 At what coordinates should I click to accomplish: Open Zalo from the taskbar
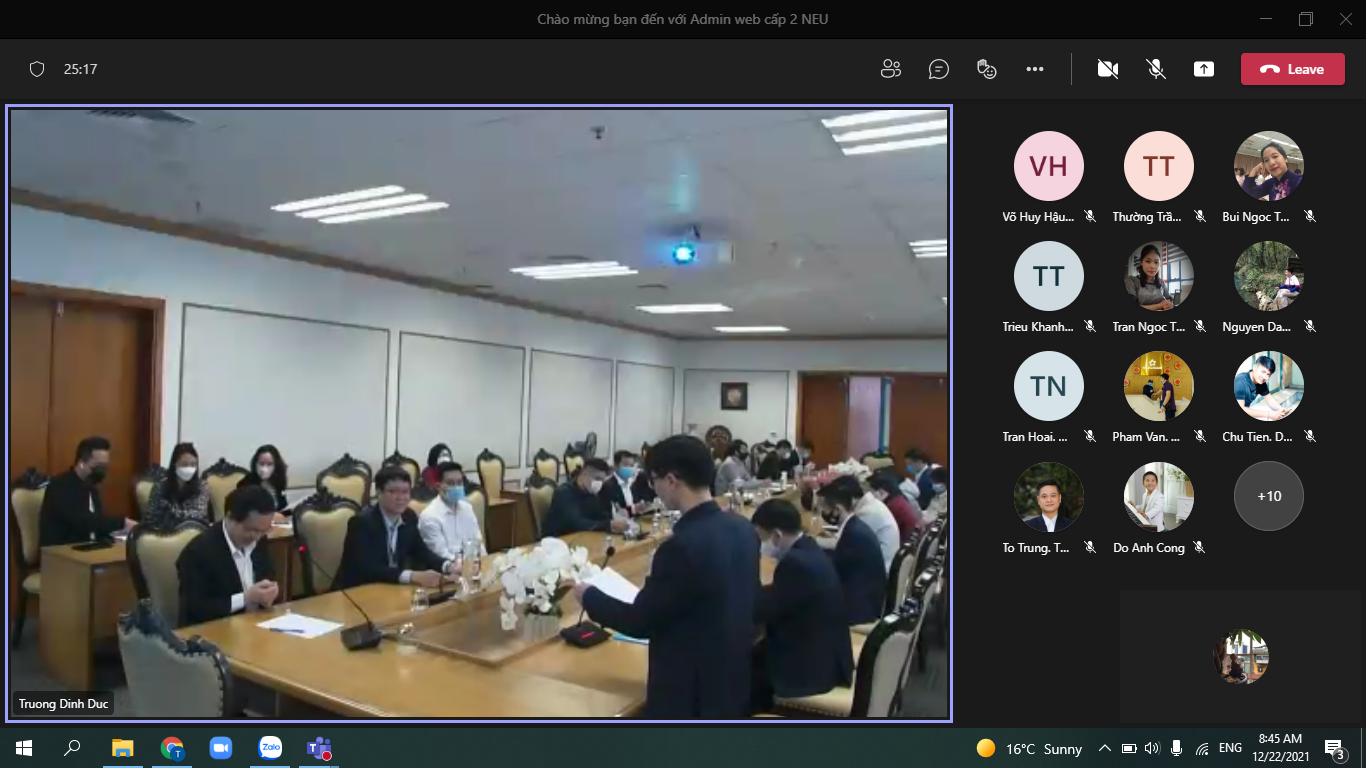pyautogui.click(x=270, y=747)
